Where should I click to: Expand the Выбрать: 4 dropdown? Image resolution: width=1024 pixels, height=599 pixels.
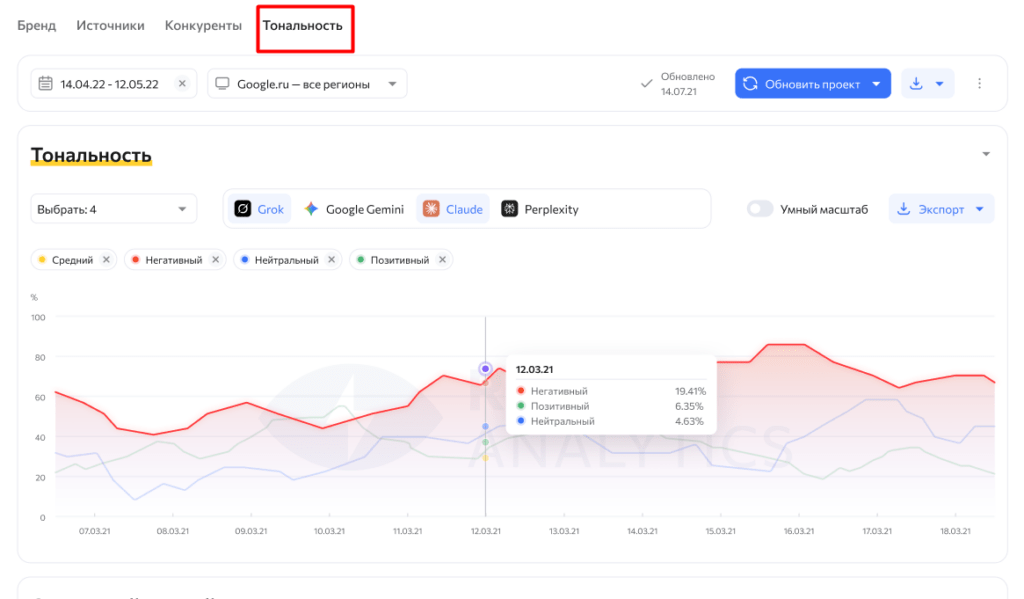click(x=113, y=209)
